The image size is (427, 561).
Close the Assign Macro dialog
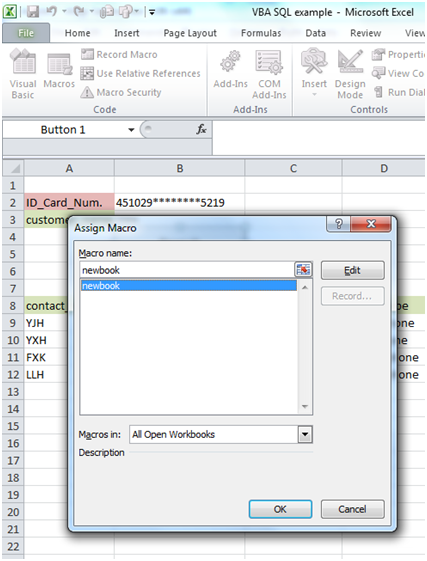point(371,224)
